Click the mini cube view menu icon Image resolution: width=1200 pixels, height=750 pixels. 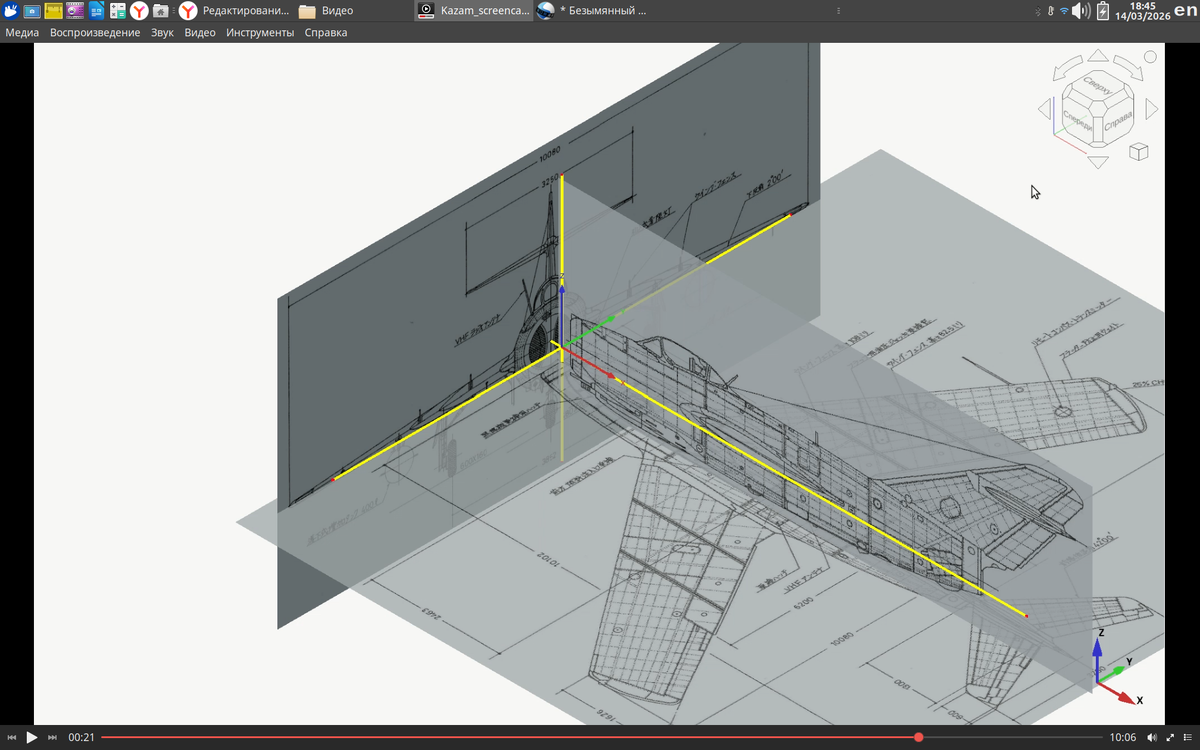[1138, 152]
